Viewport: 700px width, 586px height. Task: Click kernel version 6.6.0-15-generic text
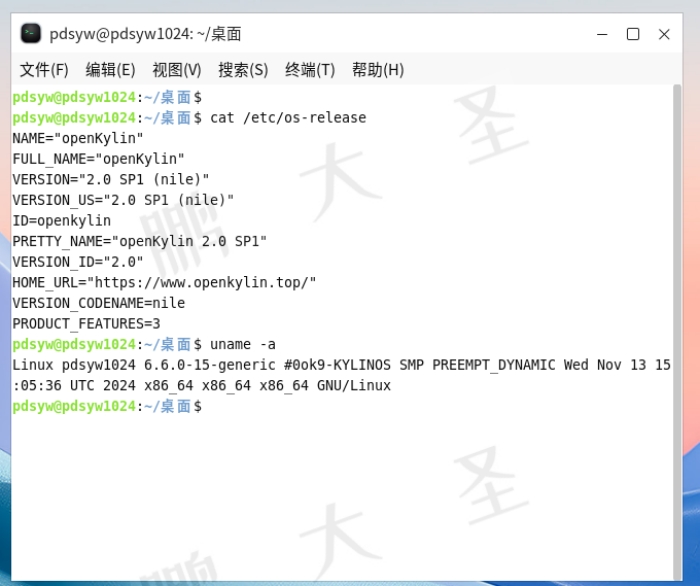(x=209, y=365)
